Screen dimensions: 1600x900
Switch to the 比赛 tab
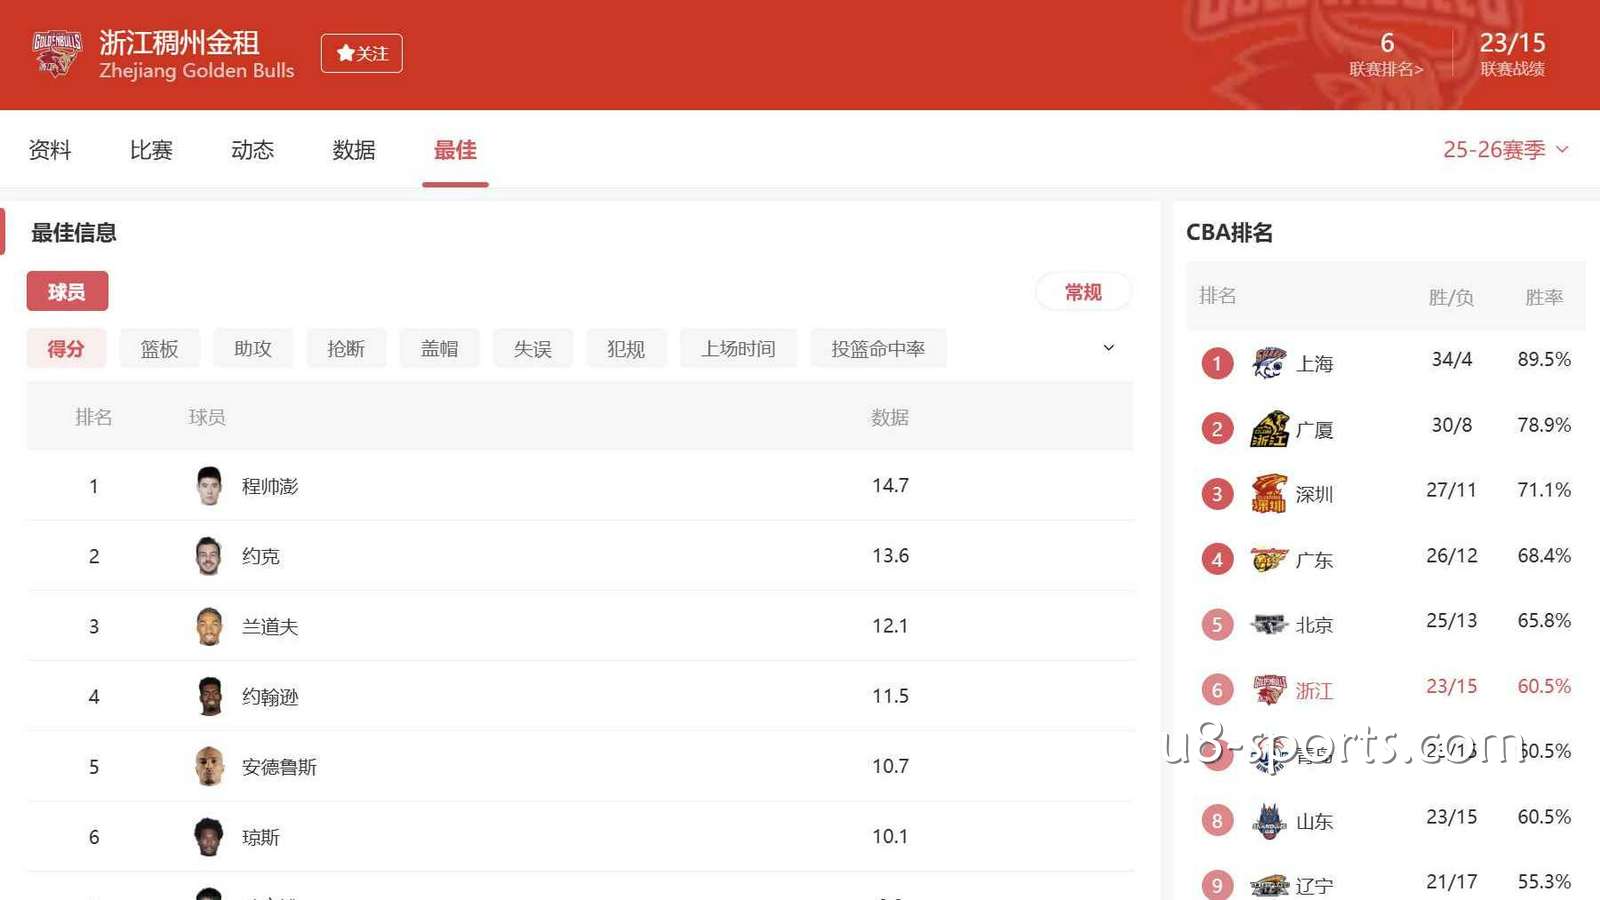[x=151, y=150]
